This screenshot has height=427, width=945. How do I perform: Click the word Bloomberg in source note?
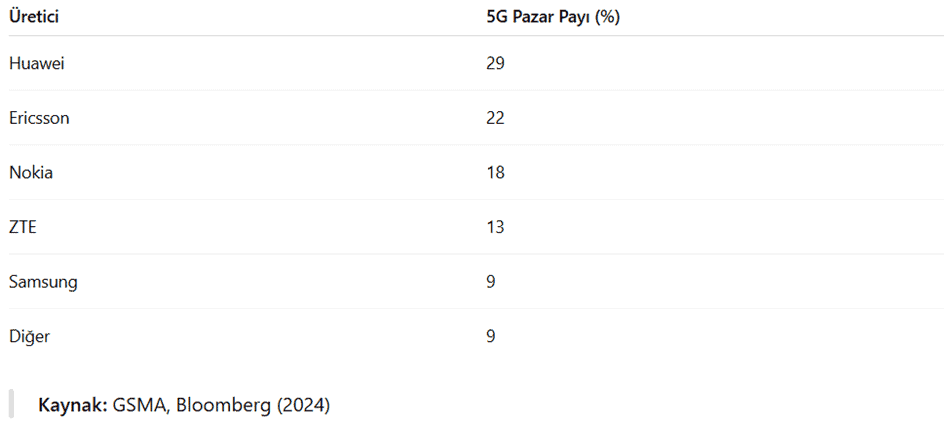coord(224,405)
